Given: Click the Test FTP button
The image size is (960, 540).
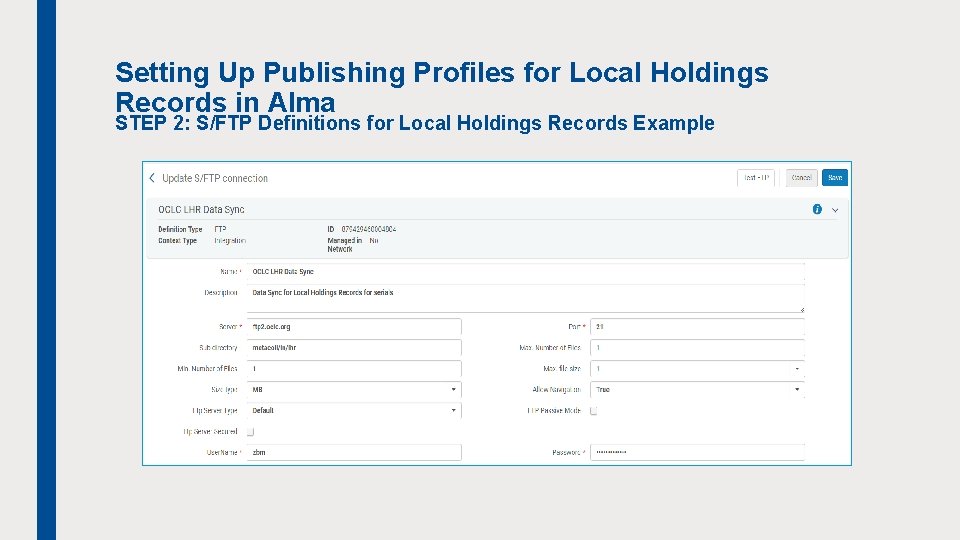Looking at the screenshot, I should pyautogui.click(x=756, y=178).
